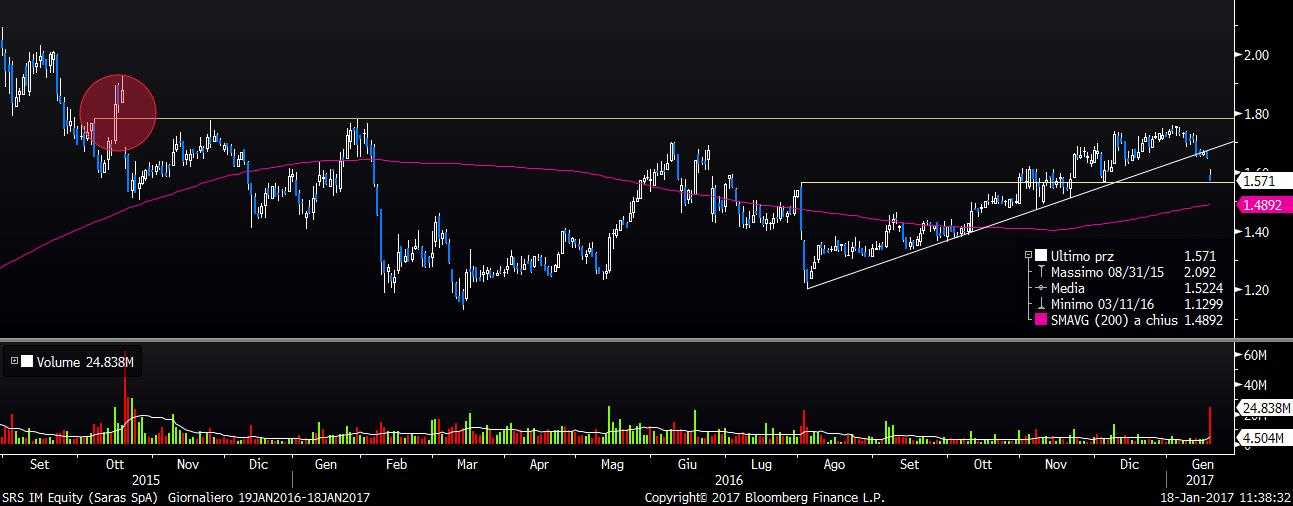Click the Ago month label on time axis

tap(834, 465)
